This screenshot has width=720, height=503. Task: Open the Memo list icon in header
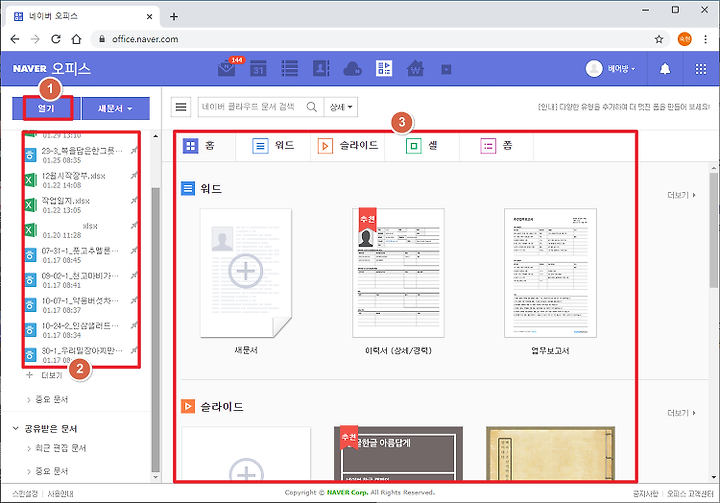[x=289, y=68]
